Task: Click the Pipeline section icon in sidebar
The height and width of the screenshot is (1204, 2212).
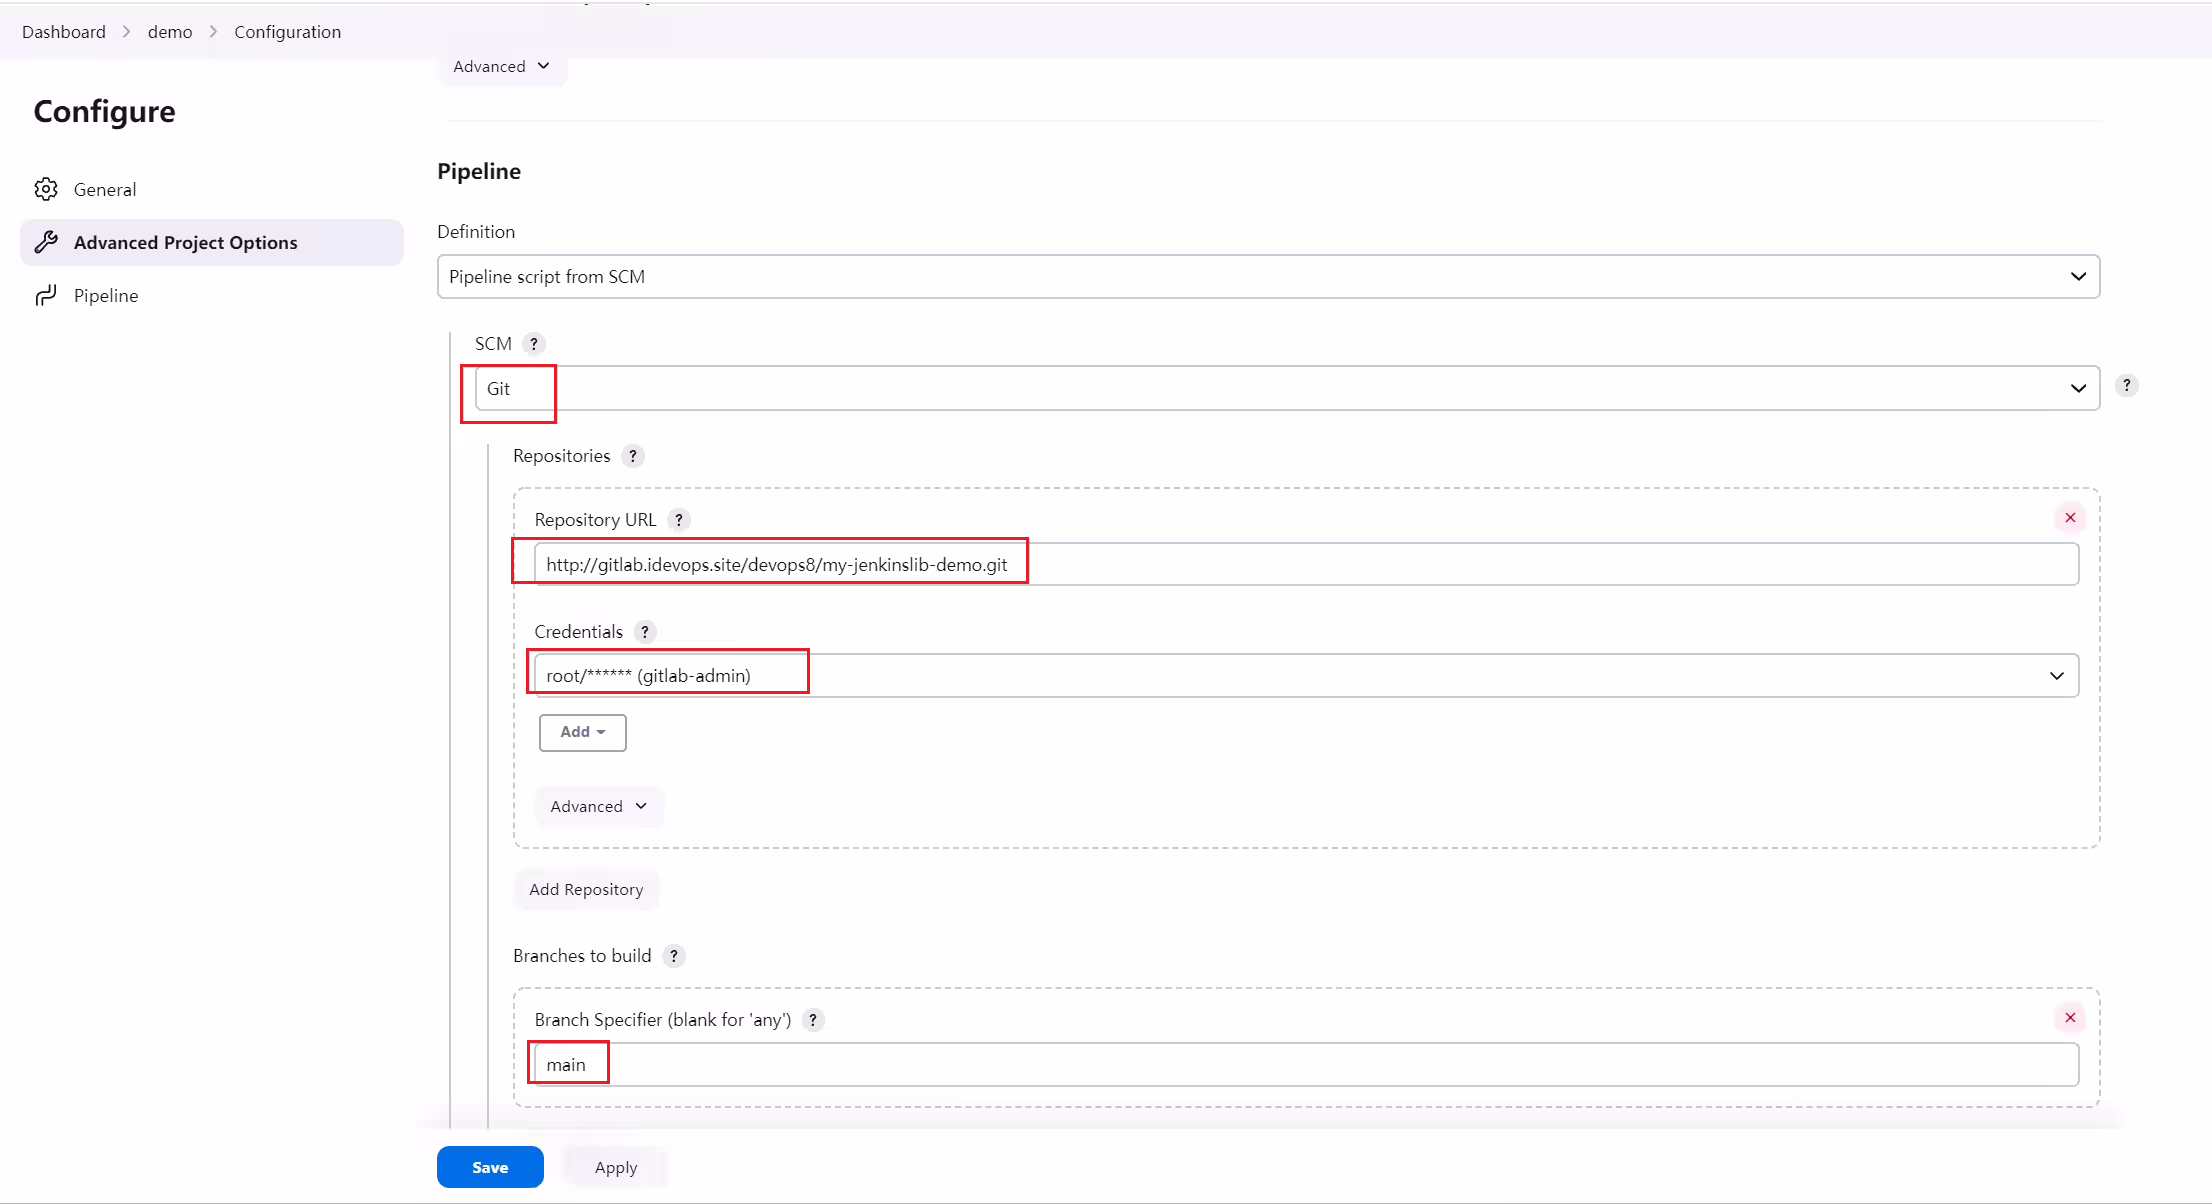Action: tap(46, 295)
